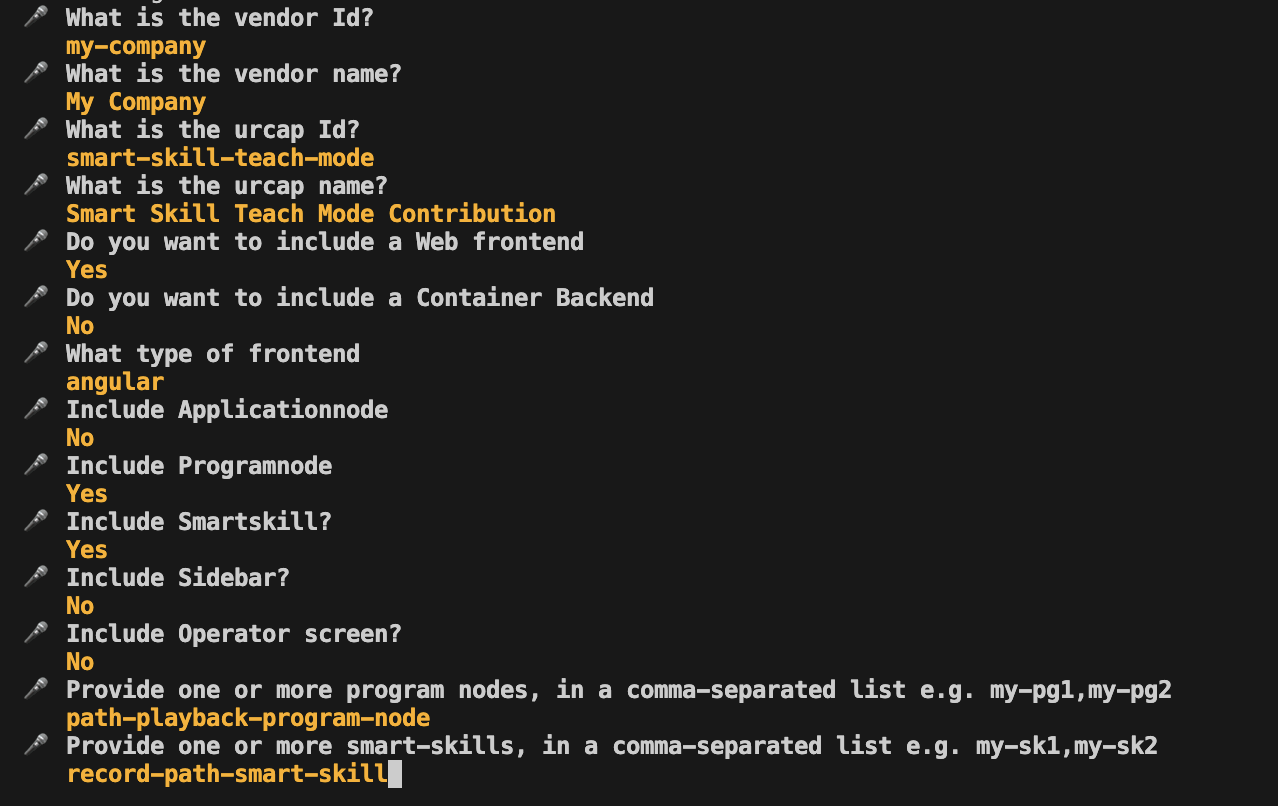Click the microphone icon beside urcap name prompt
This screenshot has width=1278, height=806.
point(36,185)
